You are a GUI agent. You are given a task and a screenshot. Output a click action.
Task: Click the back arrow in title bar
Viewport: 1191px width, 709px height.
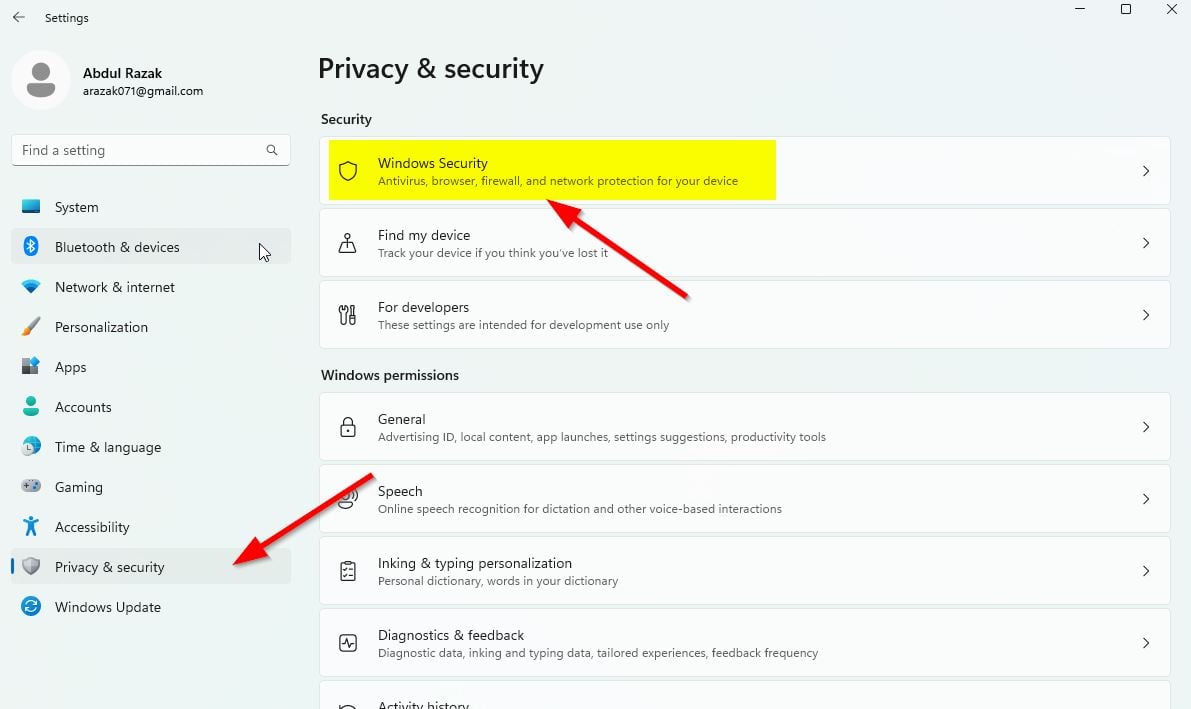(x=19, y=17)
